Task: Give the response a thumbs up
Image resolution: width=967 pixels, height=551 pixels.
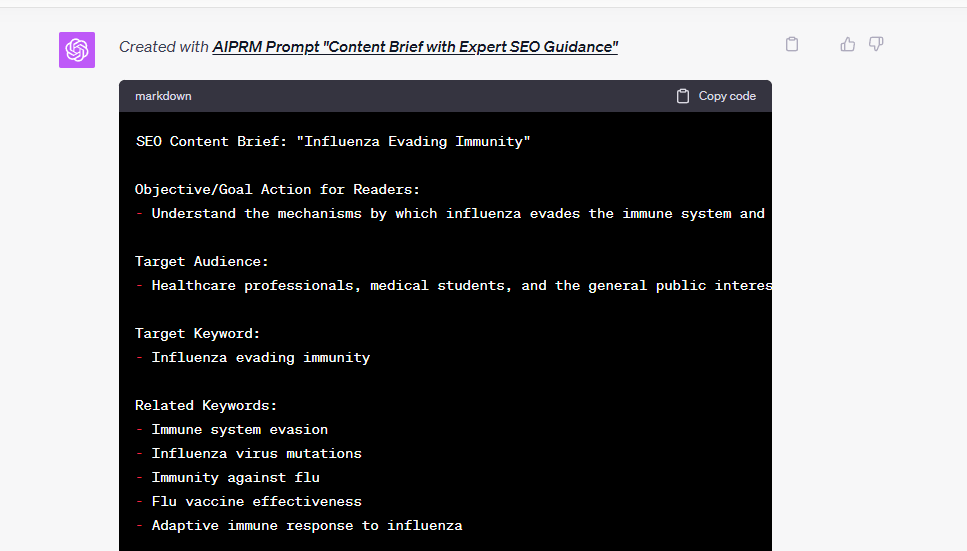Action: tap(848, 44)
